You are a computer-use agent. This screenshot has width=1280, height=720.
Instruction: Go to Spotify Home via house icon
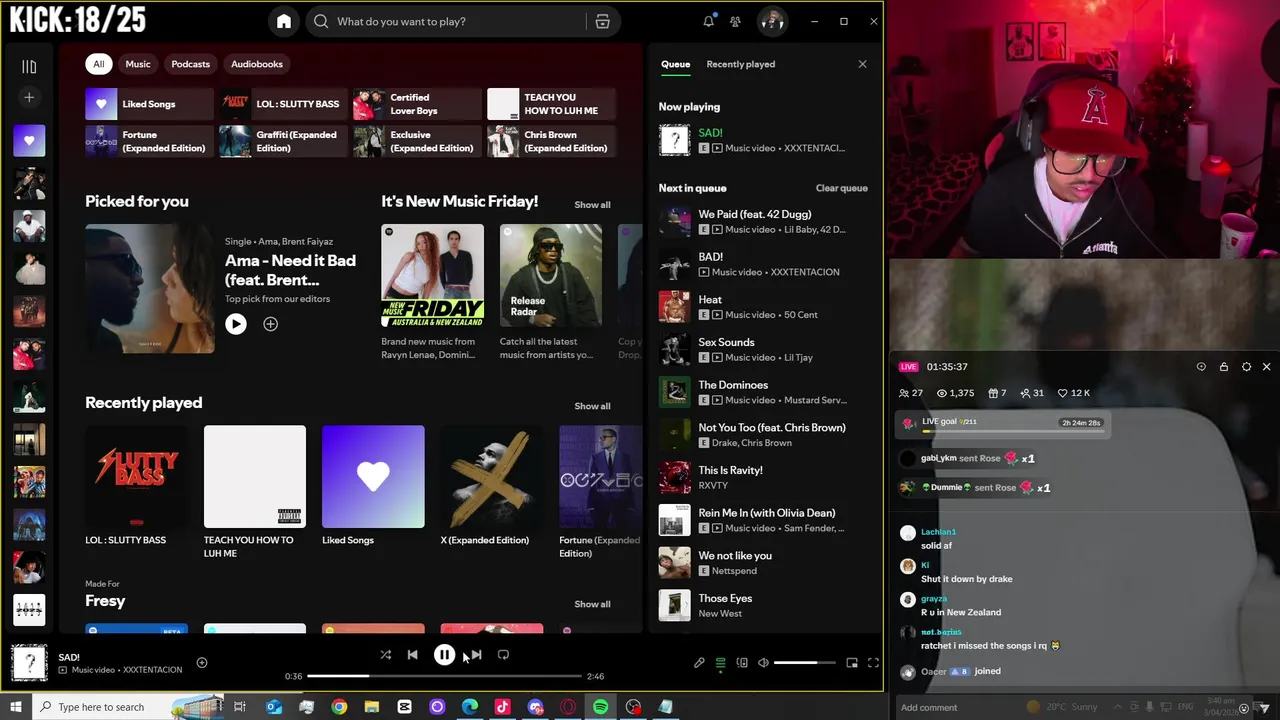coord(284,21)
